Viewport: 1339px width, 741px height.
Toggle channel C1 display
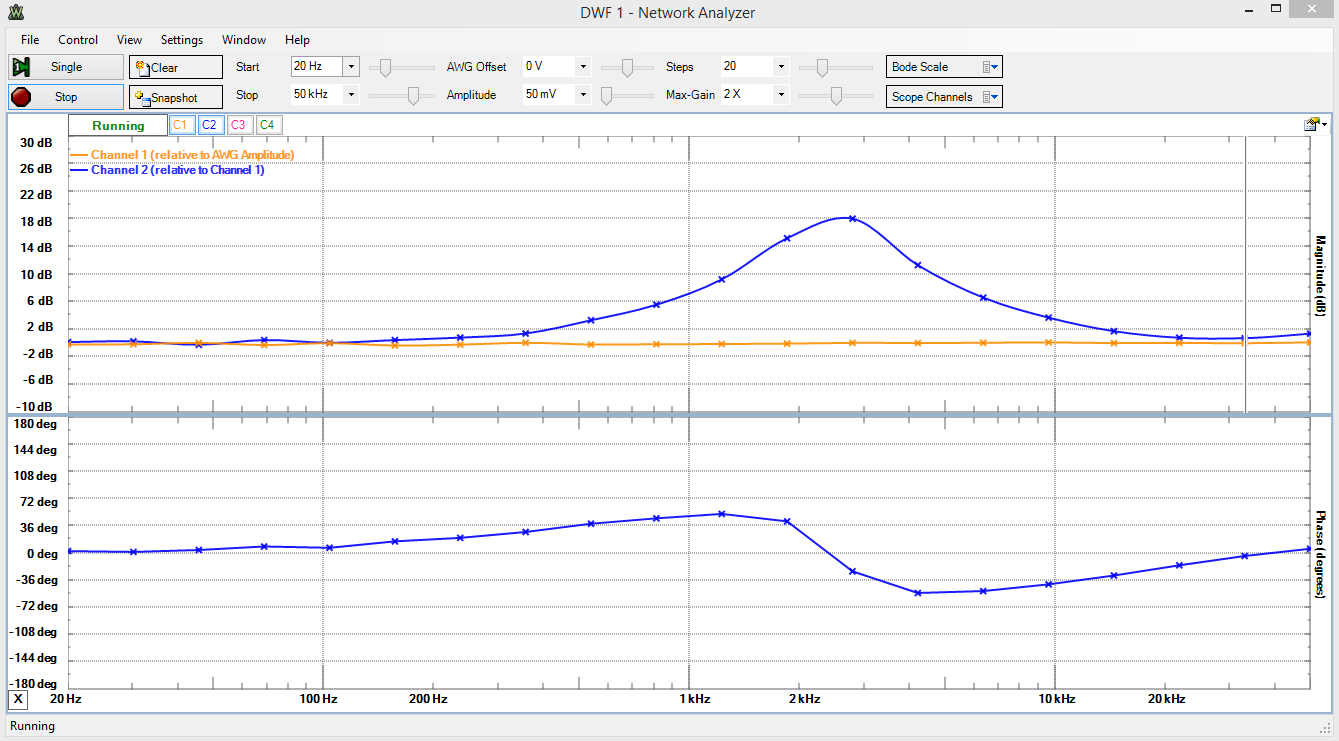point(180,125)
